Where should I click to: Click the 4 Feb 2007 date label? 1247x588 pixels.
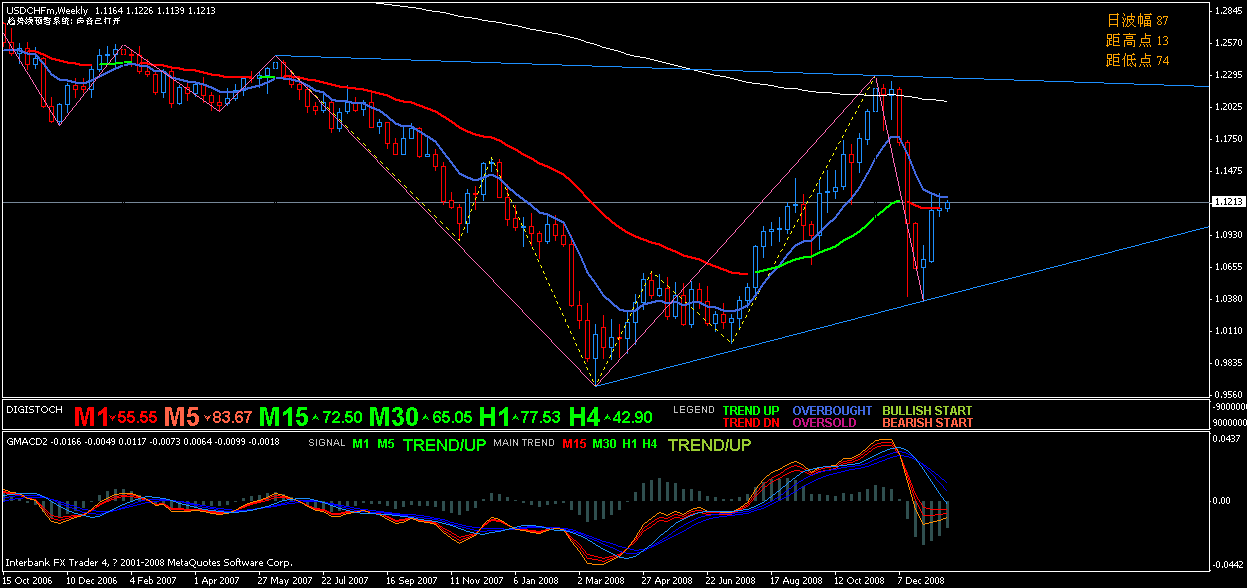(154, 579)
